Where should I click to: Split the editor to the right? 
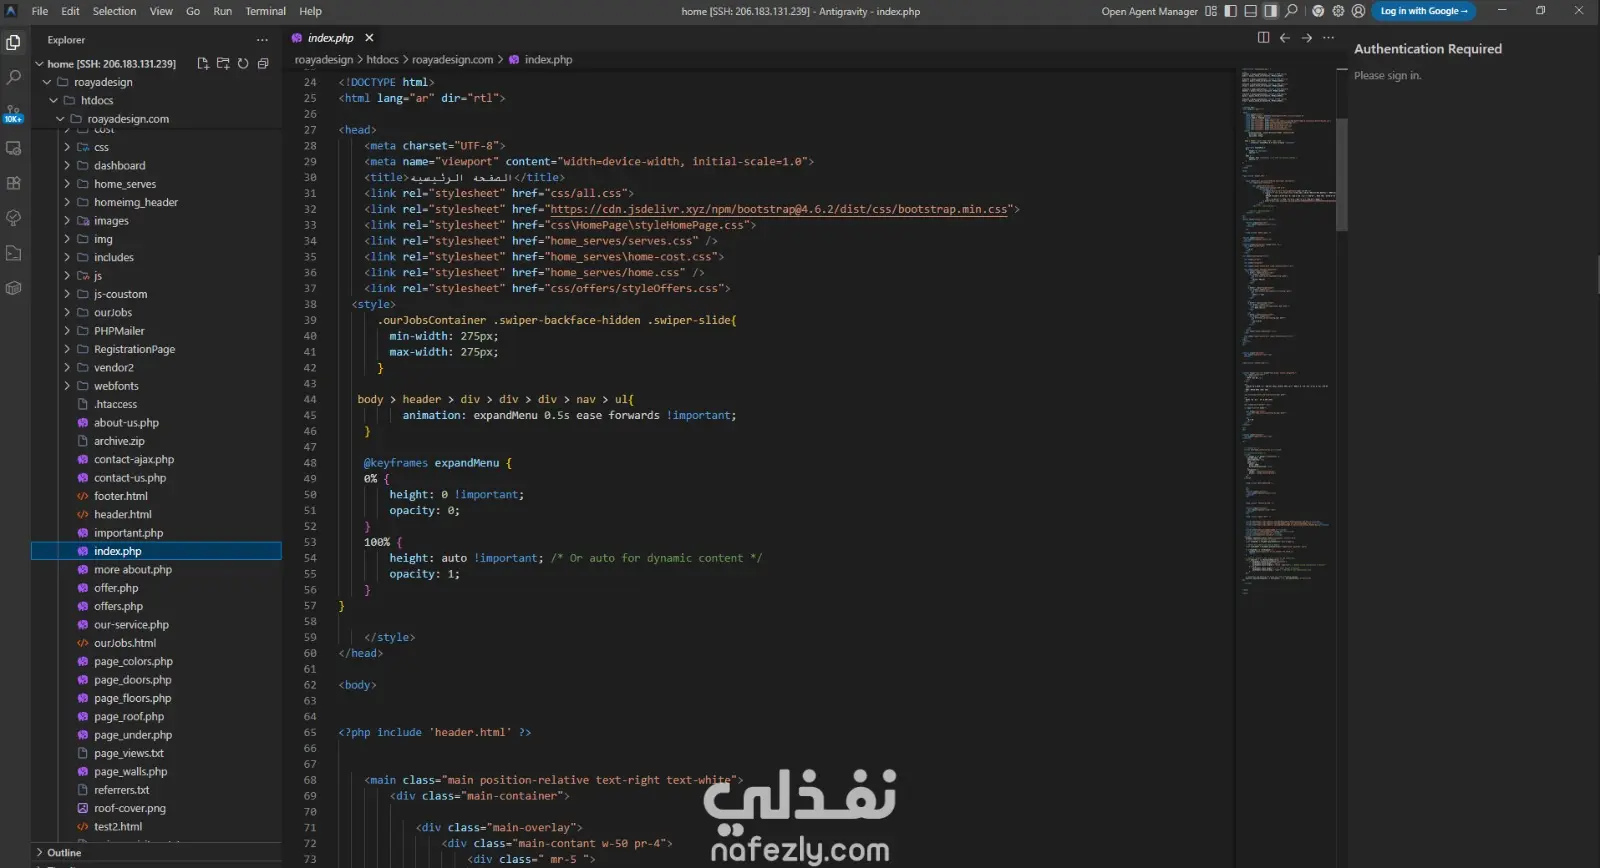[1263, 38]
